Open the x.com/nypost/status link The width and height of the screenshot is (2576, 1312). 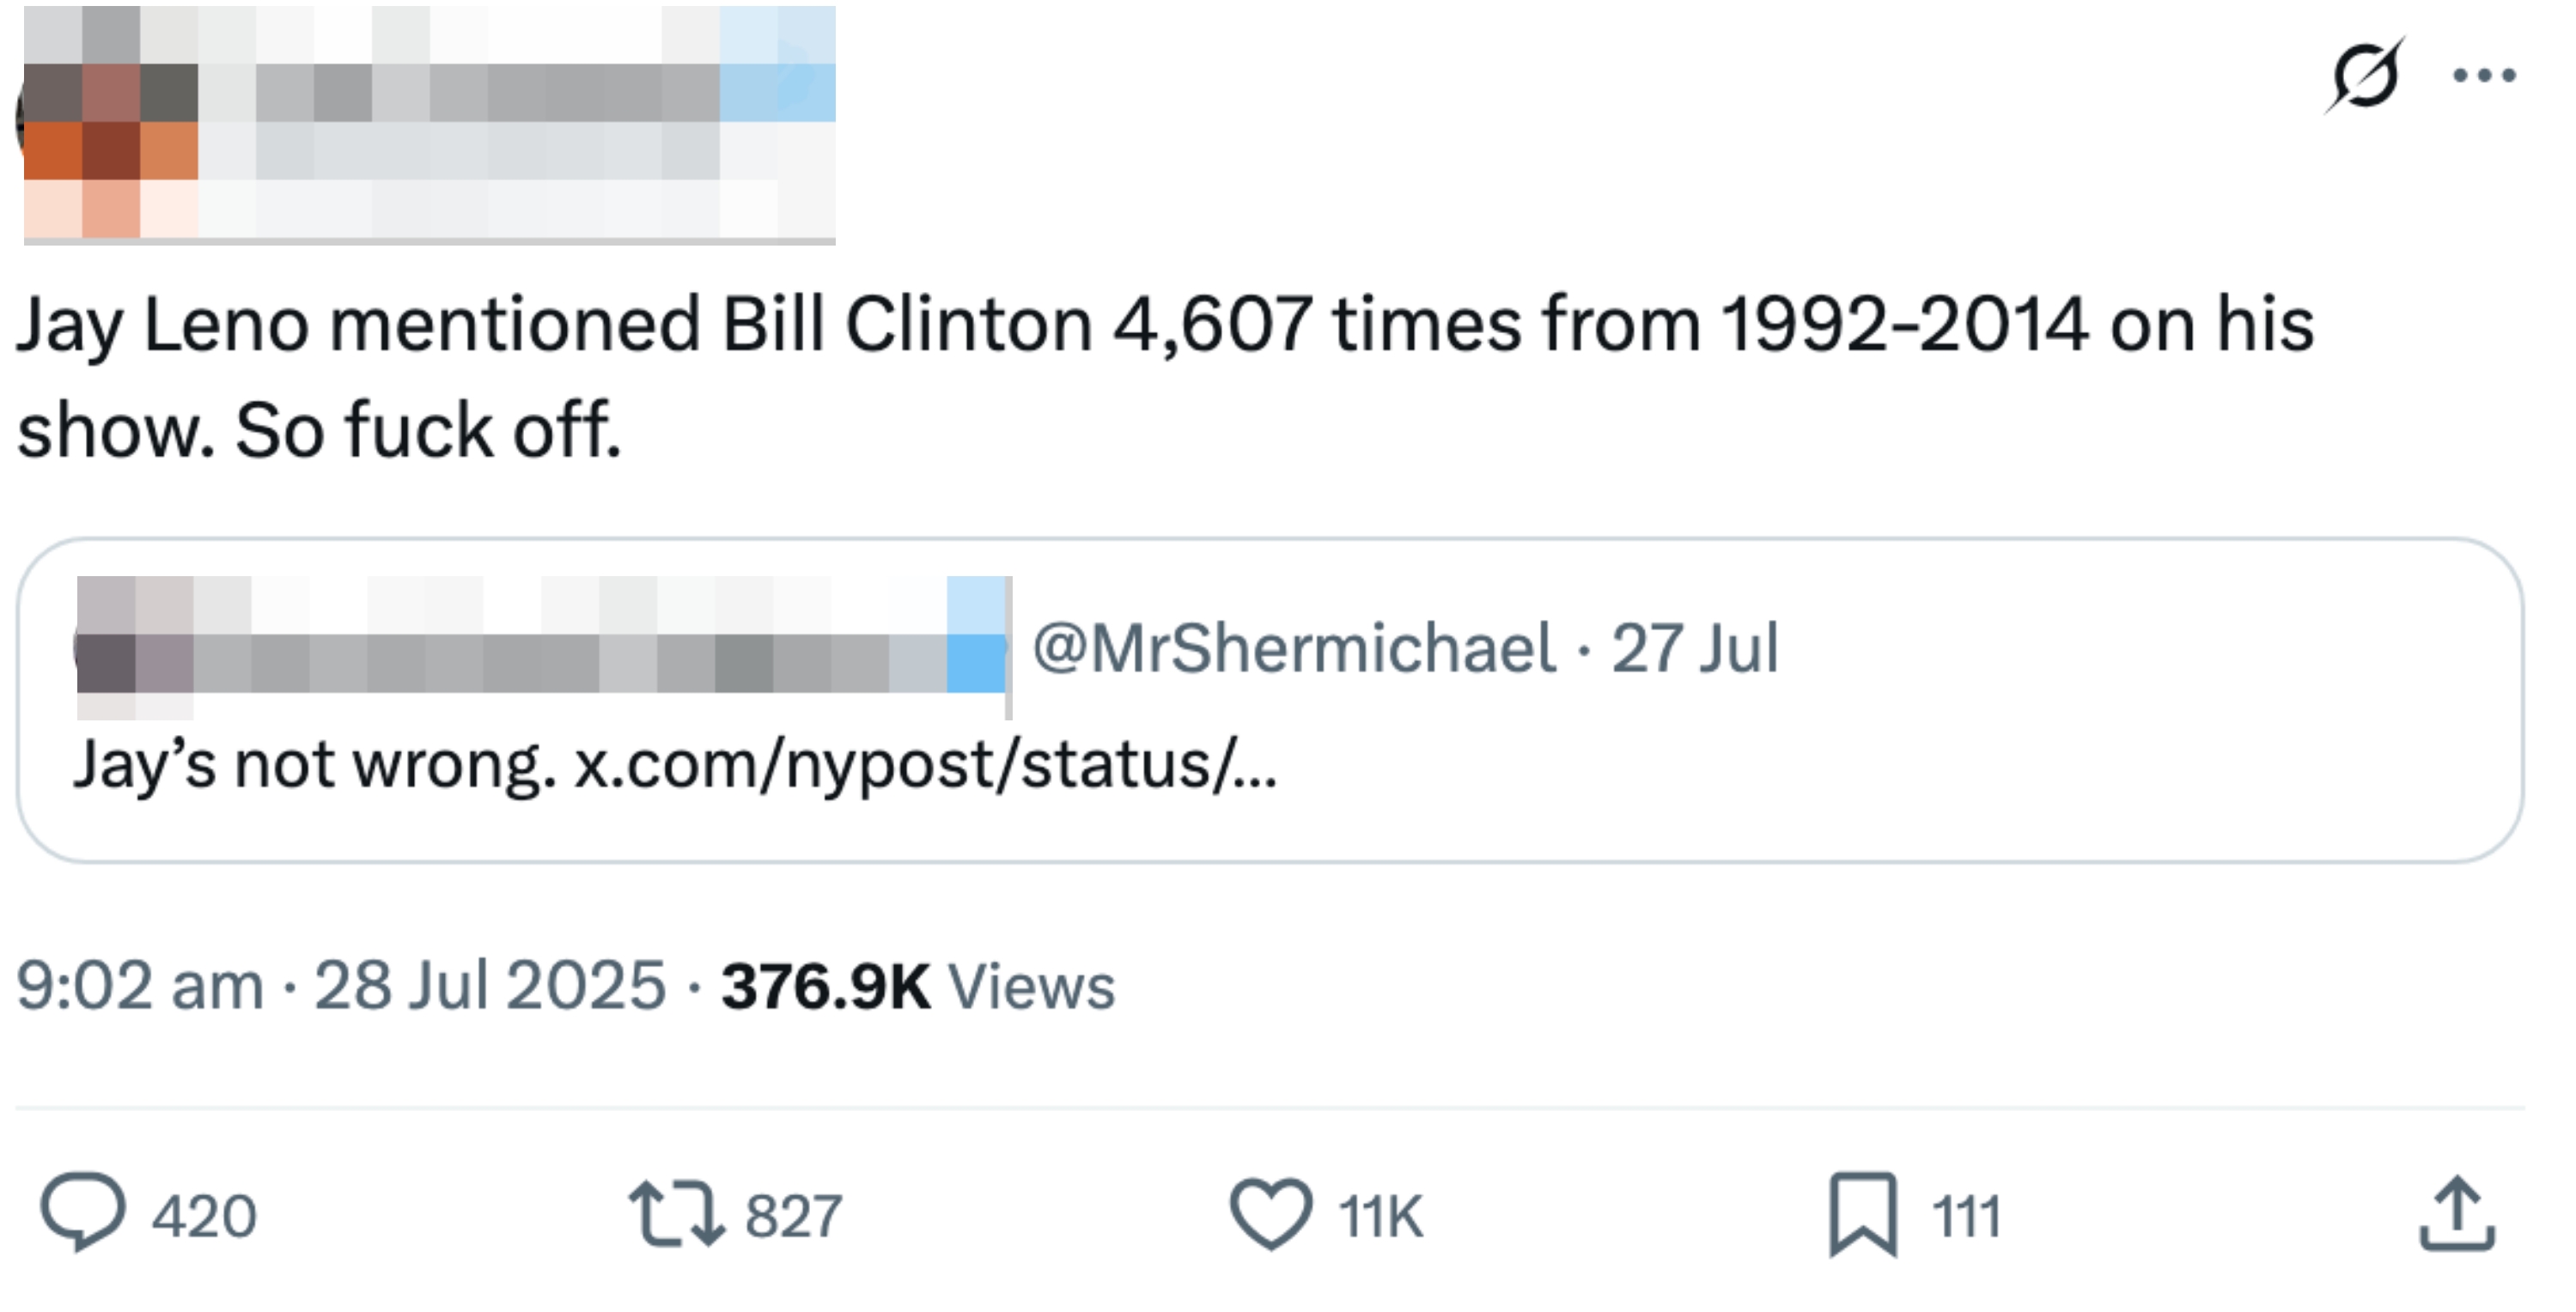(925, 766)
